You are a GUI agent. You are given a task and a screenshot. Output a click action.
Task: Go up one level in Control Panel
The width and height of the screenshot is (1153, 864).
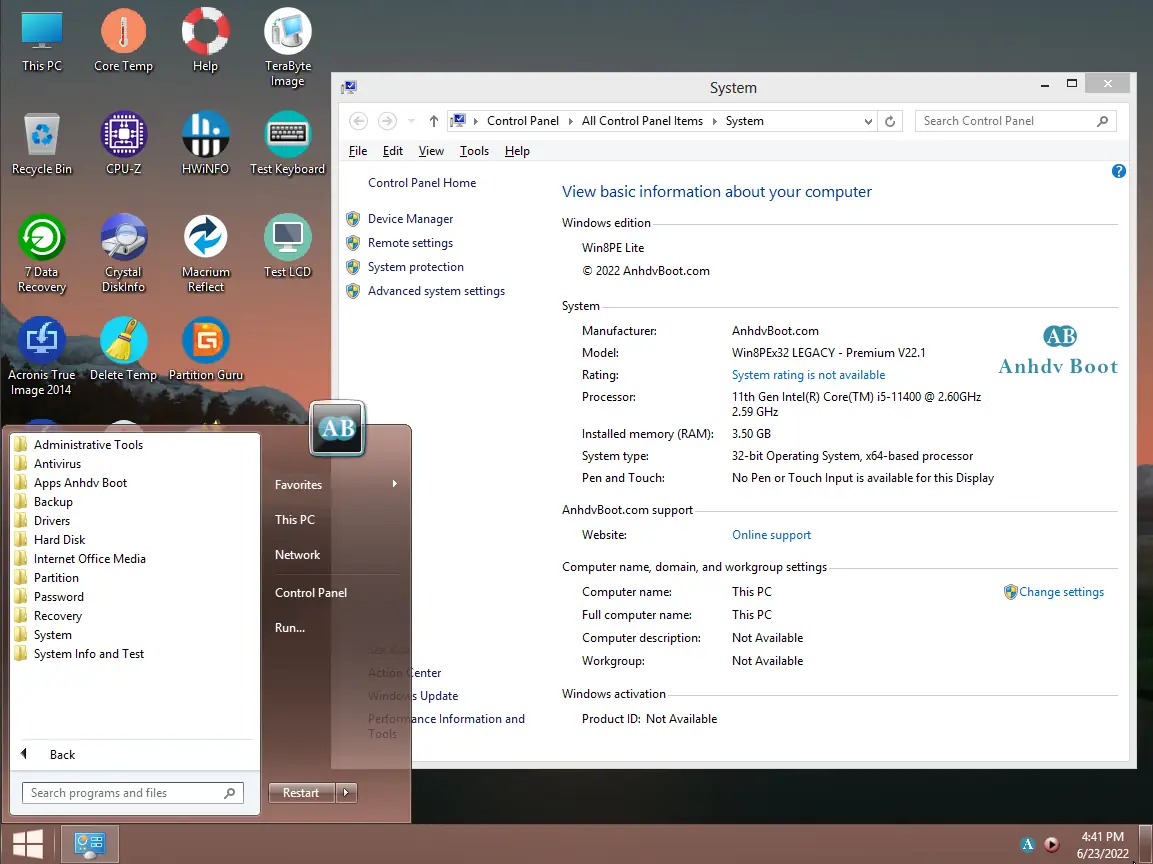pos(434,121)
